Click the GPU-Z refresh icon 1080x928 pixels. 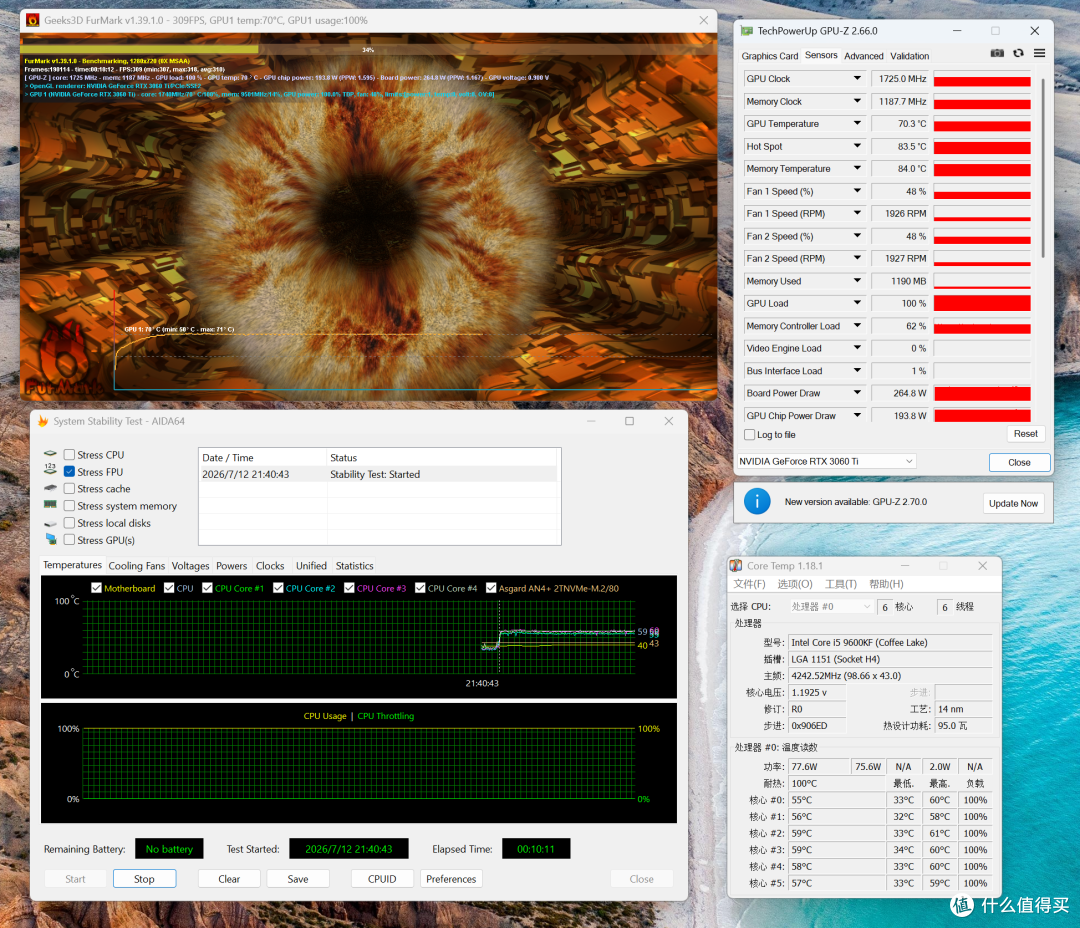(x=1018, y=53)
